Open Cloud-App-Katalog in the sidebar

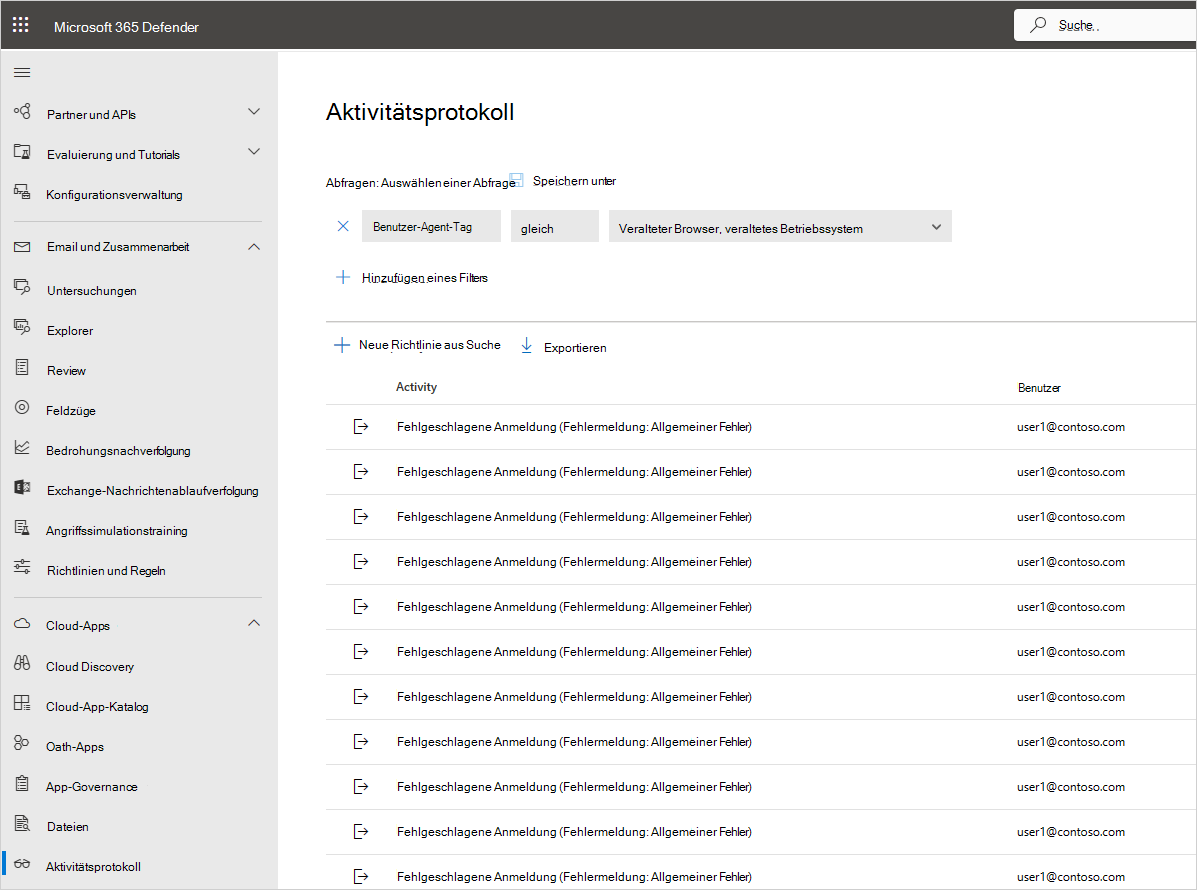(x=97, y=707)
